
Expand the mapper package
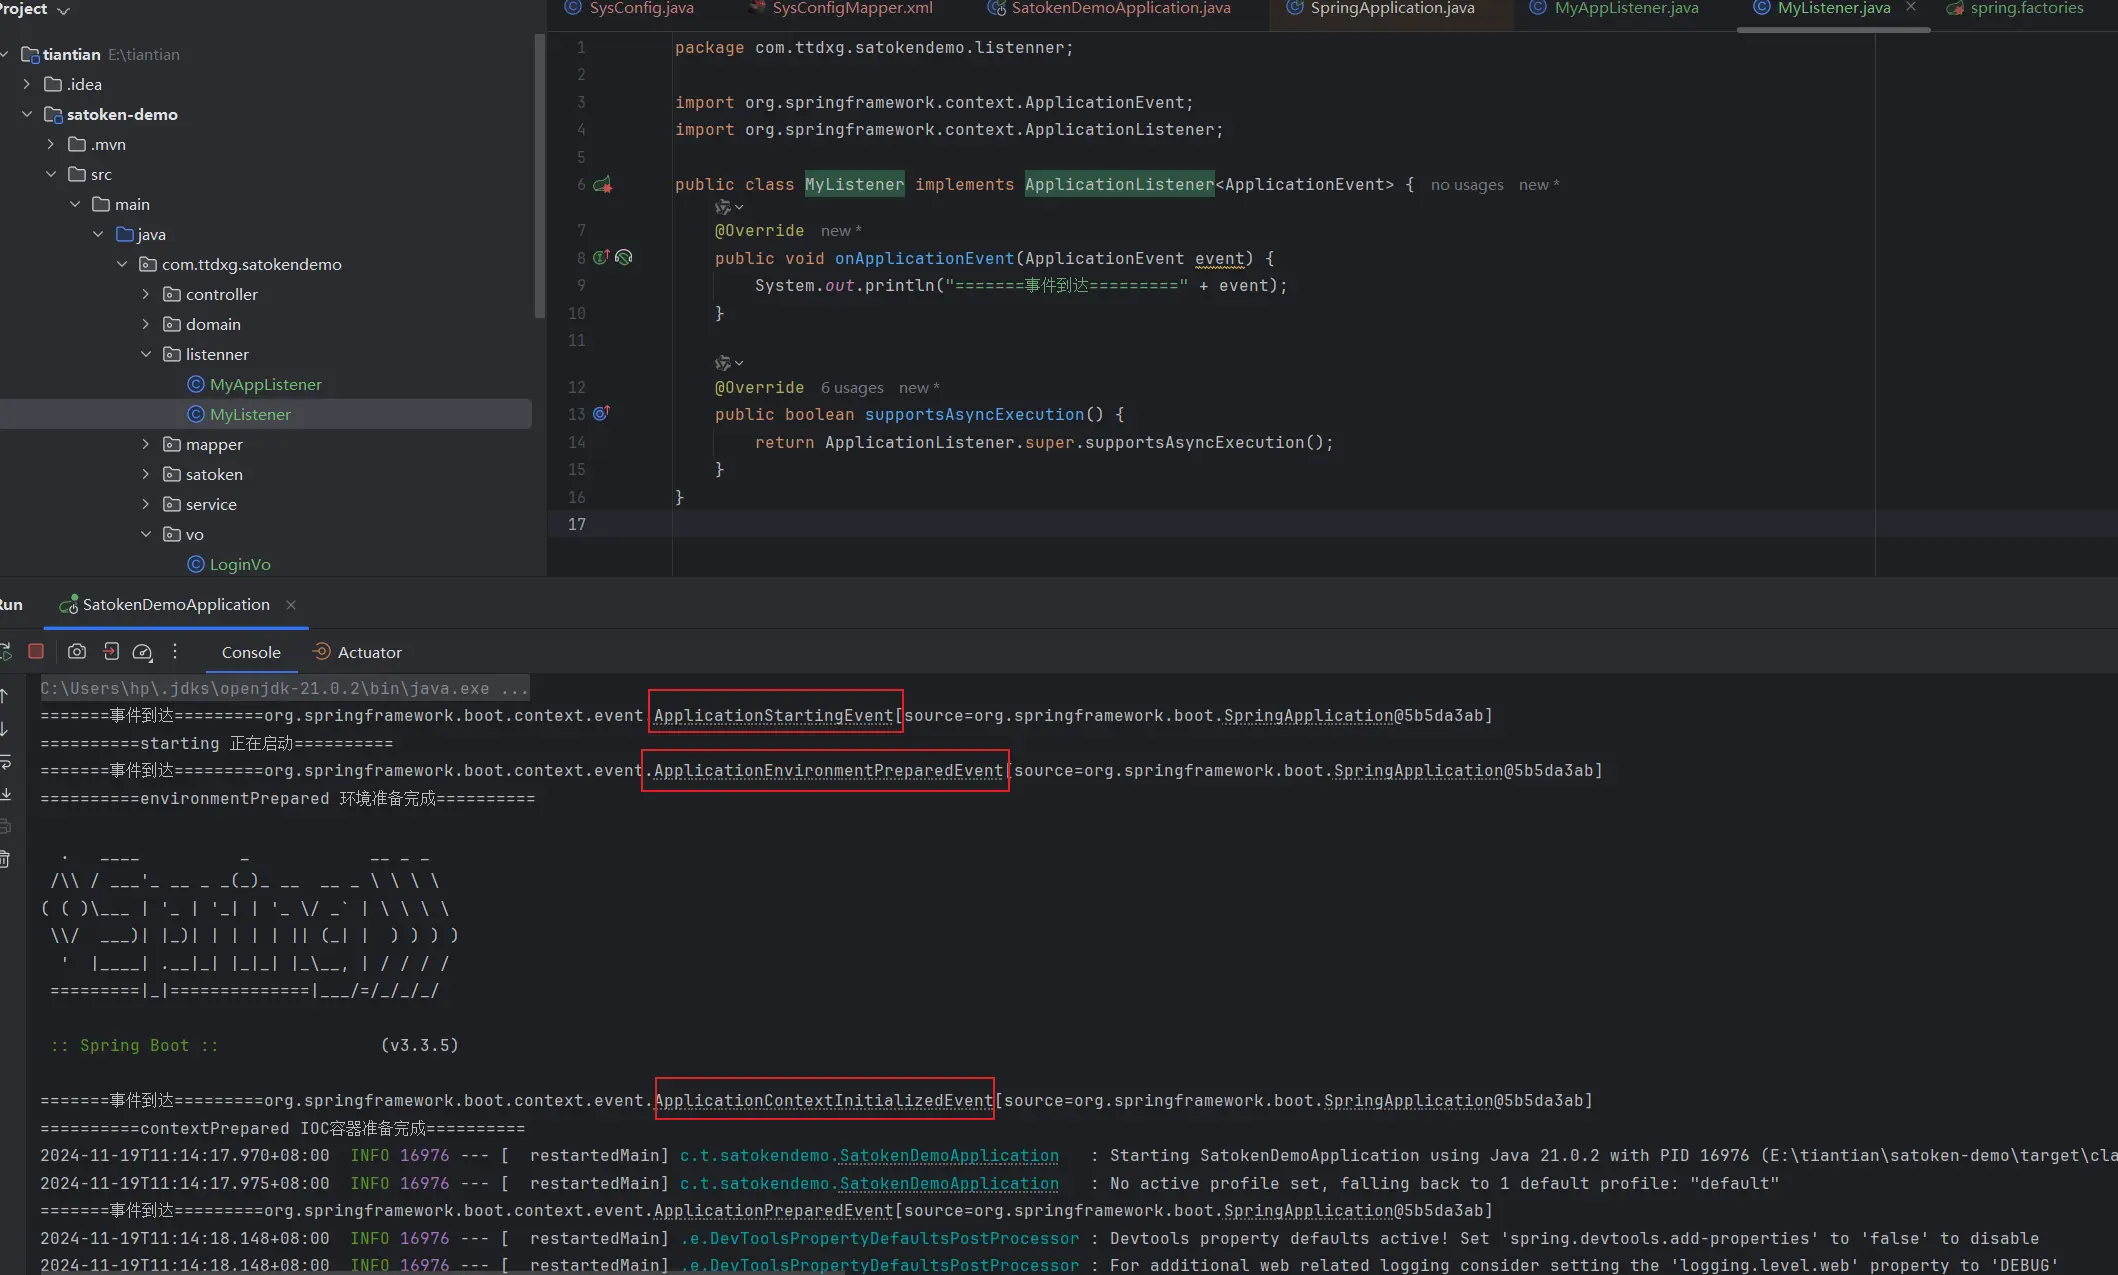point(146,444)
